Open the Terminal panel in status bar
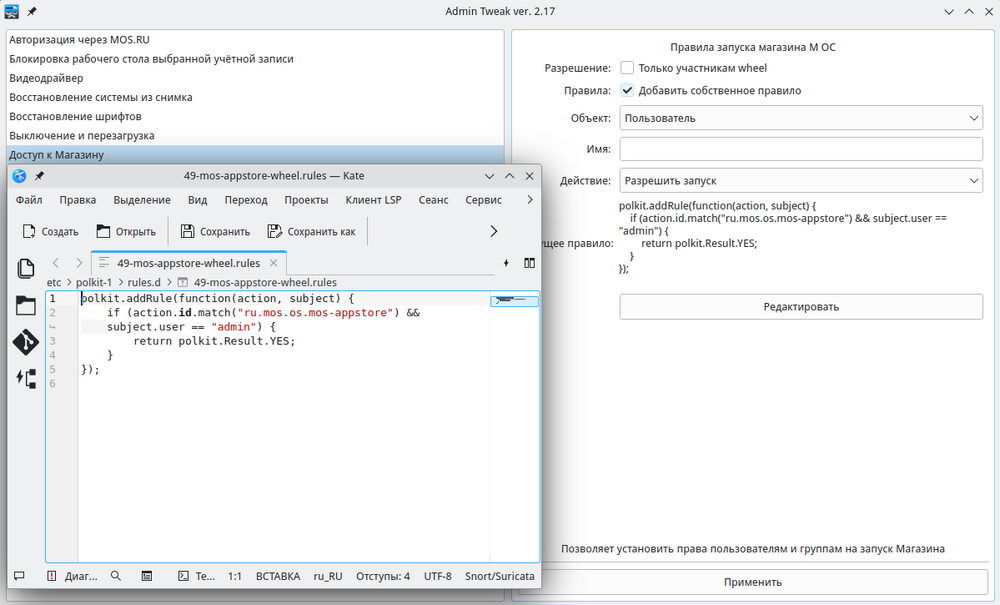Screen dimensions: 1000x605 [196, 576]
